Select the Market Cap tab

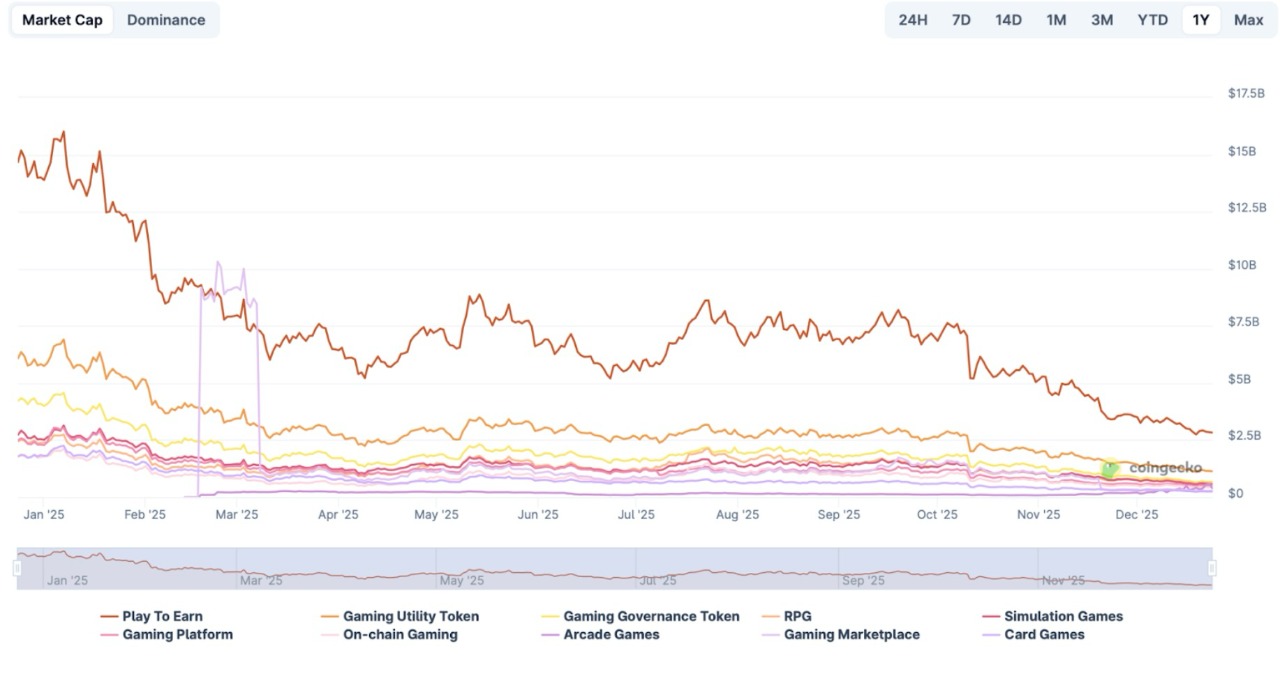click(x=62, y=20)
